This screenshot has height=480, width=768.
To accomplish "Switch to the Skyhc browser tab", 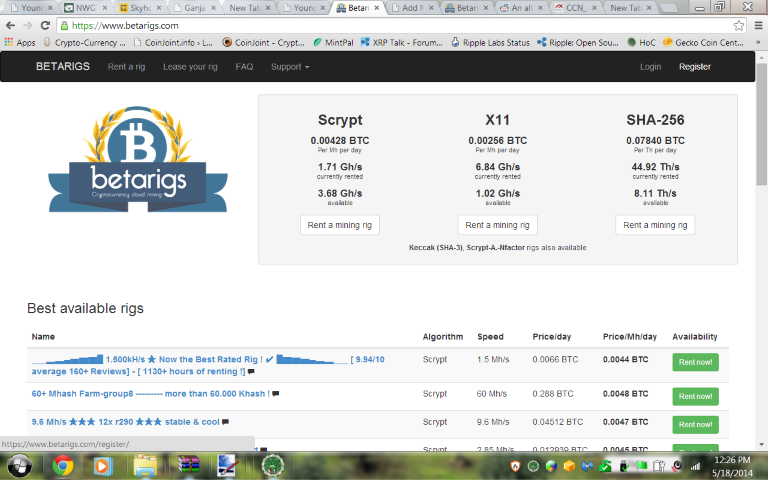I will (140, 8).
